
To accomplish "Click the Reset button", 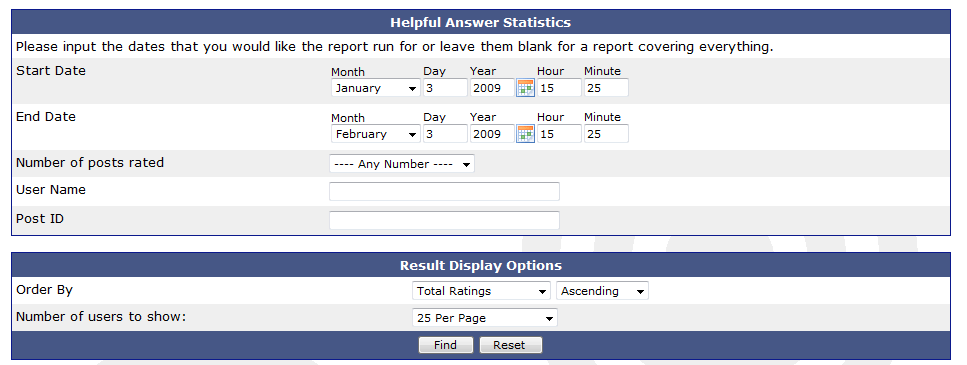I will 511,345.
